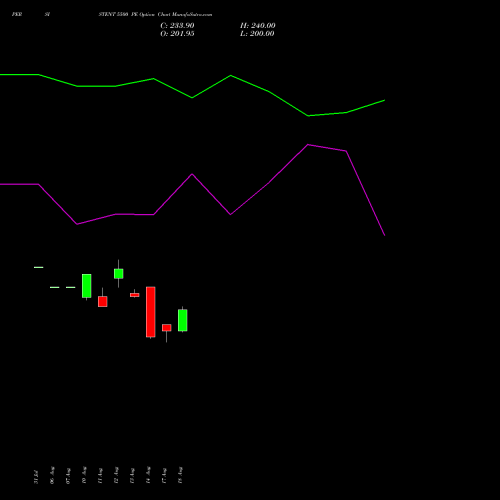Click the tall red candlestick for 14 Aug
The height and width of the screenshot is (500, 500).
coord(151,312)
